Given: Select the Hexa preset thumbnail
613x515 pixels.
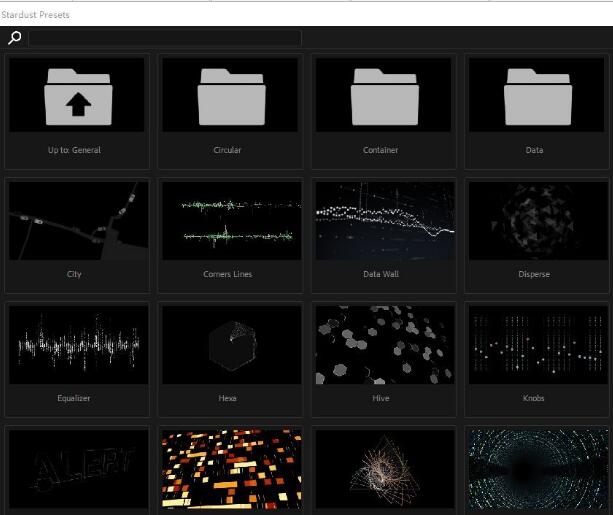Looking at the screenshot, I should pos(232,345).
